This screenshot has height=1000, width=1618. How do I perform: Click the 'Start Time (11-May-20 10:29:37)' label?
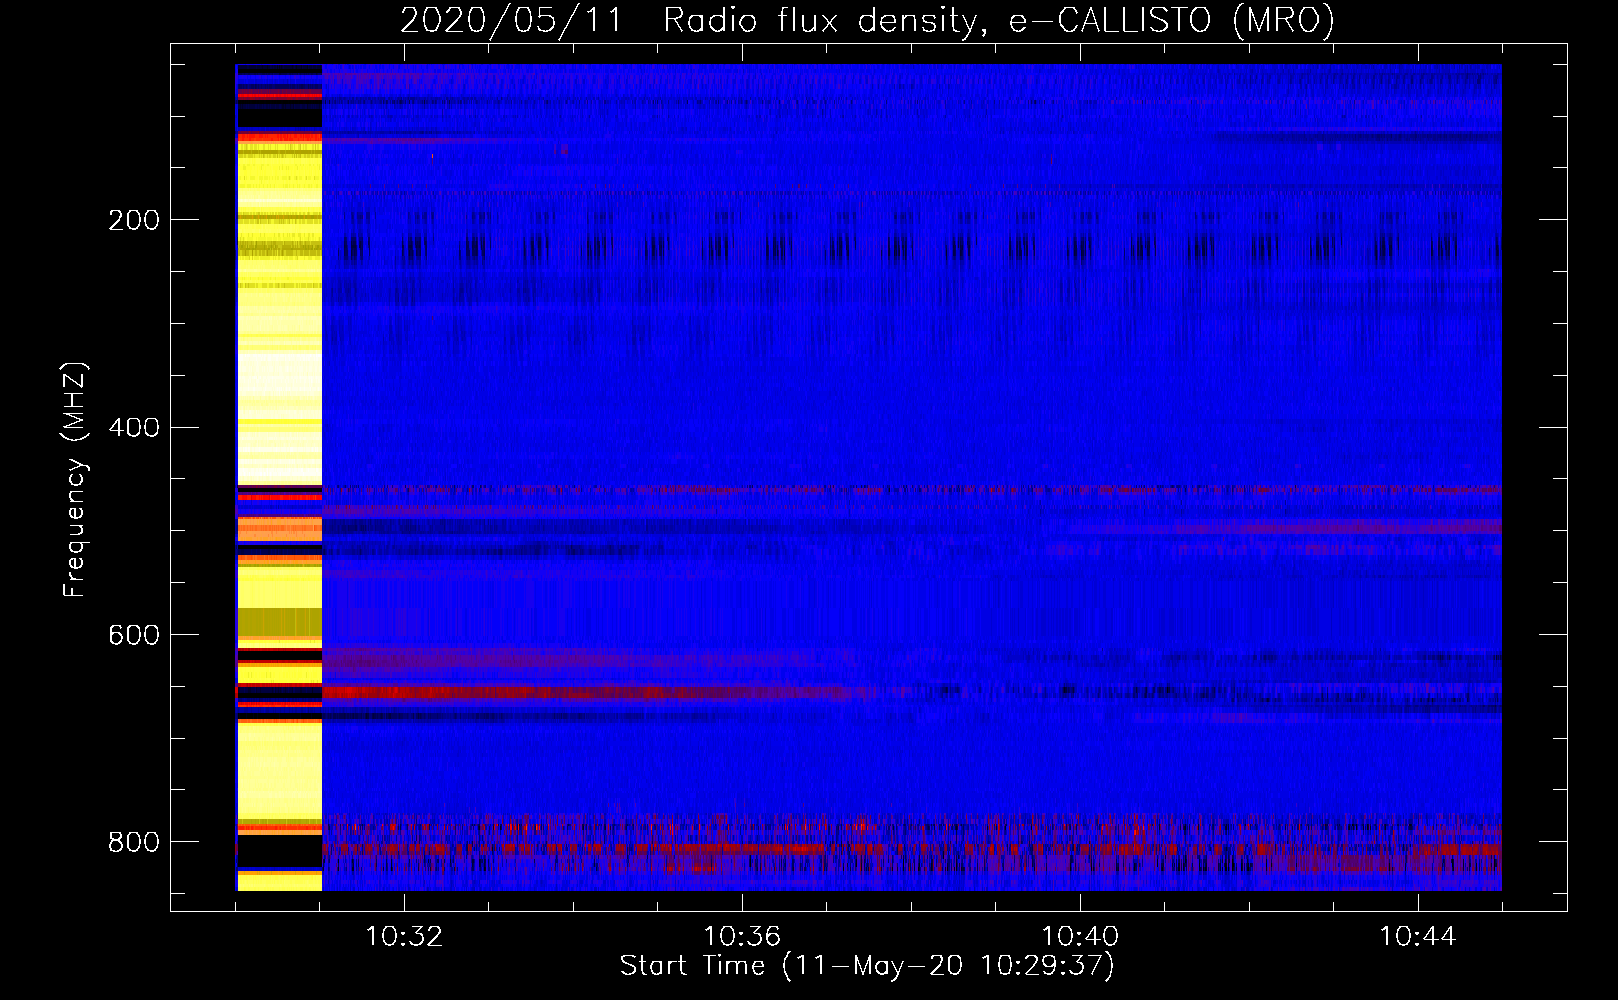tap(867, 965)
